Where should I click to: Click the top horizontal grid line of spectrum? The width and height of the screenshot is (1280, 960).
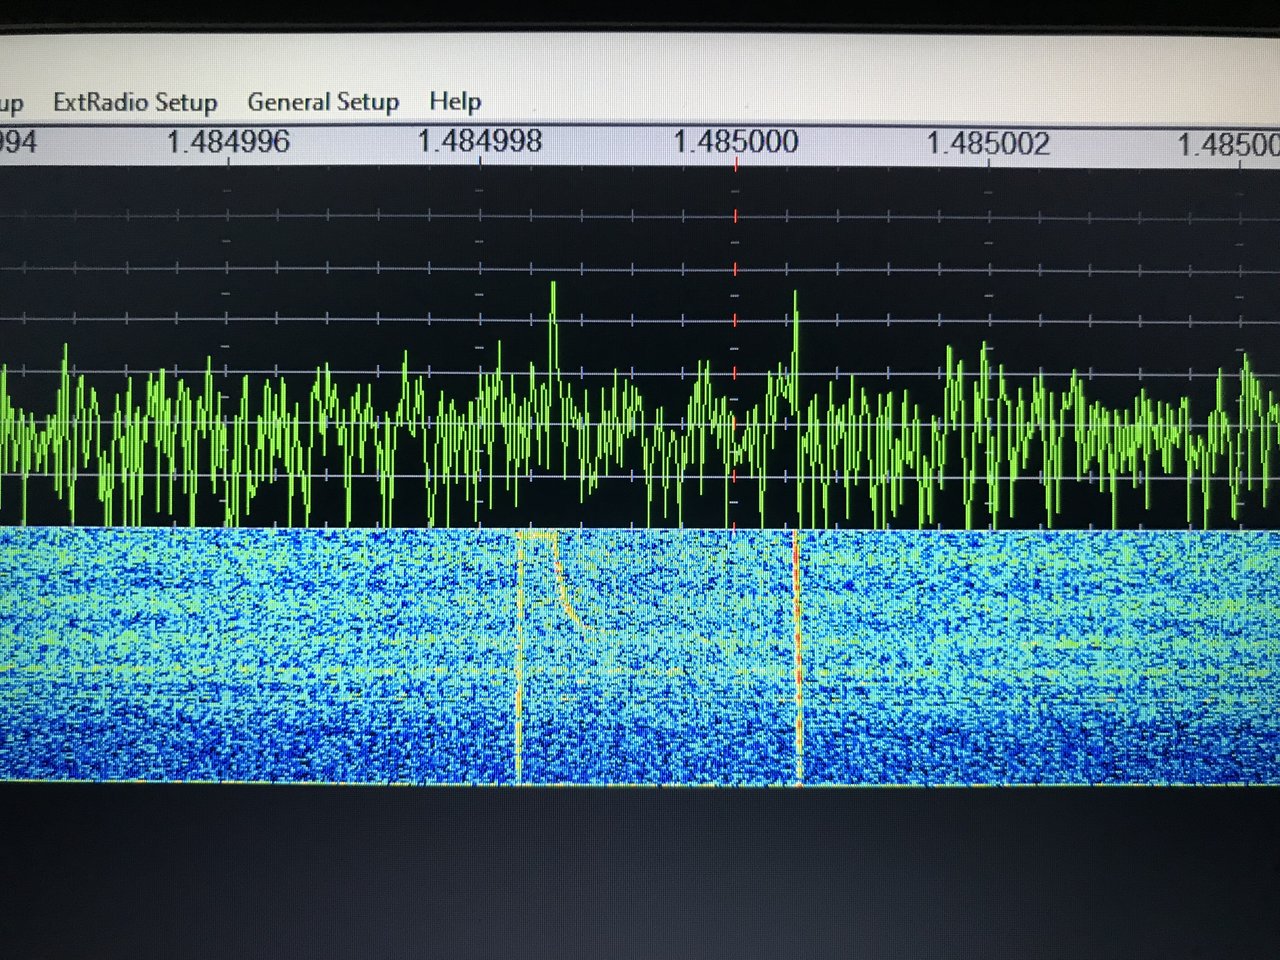[x=640, y=217]
